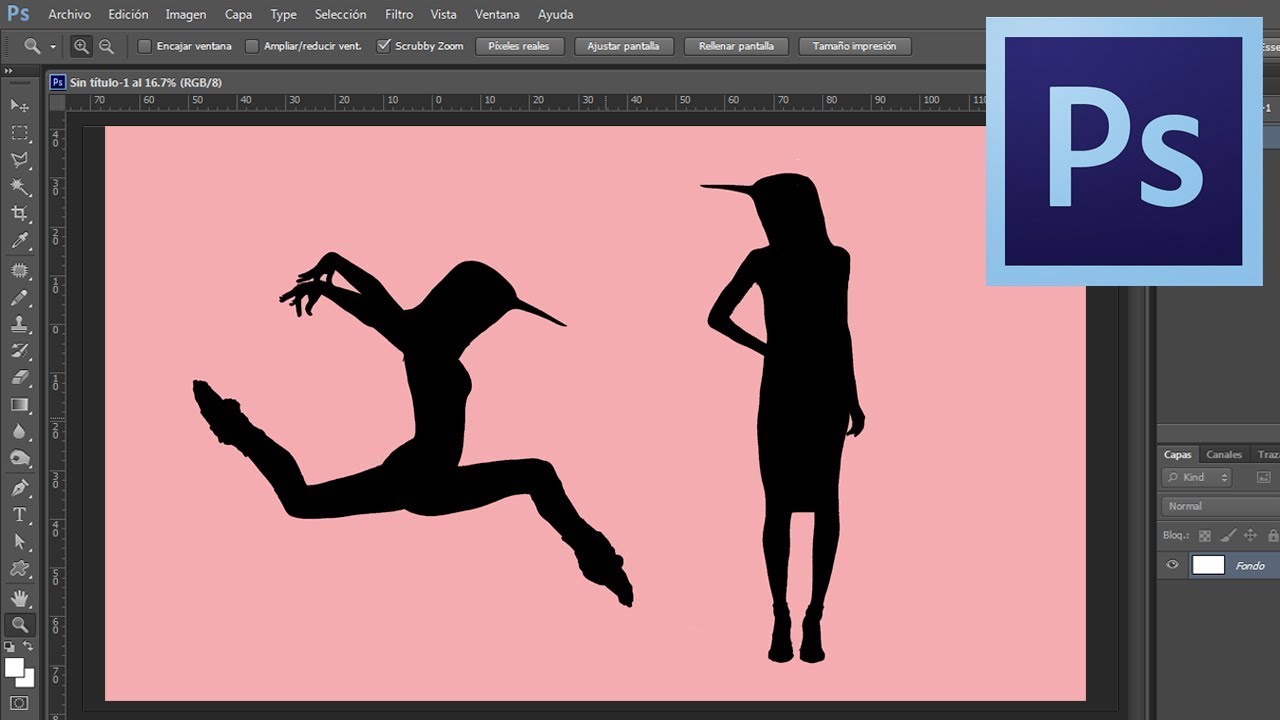Image resolution: width=1280 pixels, height=720 pixels.
Task: Disable the Scrubby Zoom checkbox
Action: coord(383,46)
